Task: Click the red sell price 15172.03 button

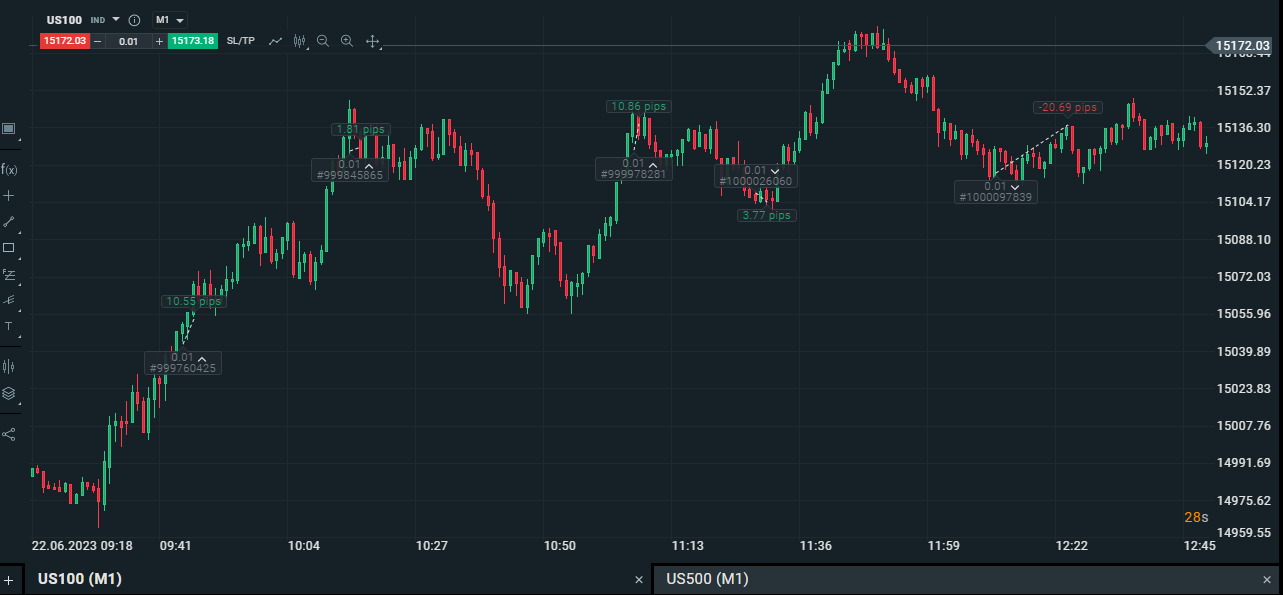Action: pyautogui.click(x=64, y=41)
